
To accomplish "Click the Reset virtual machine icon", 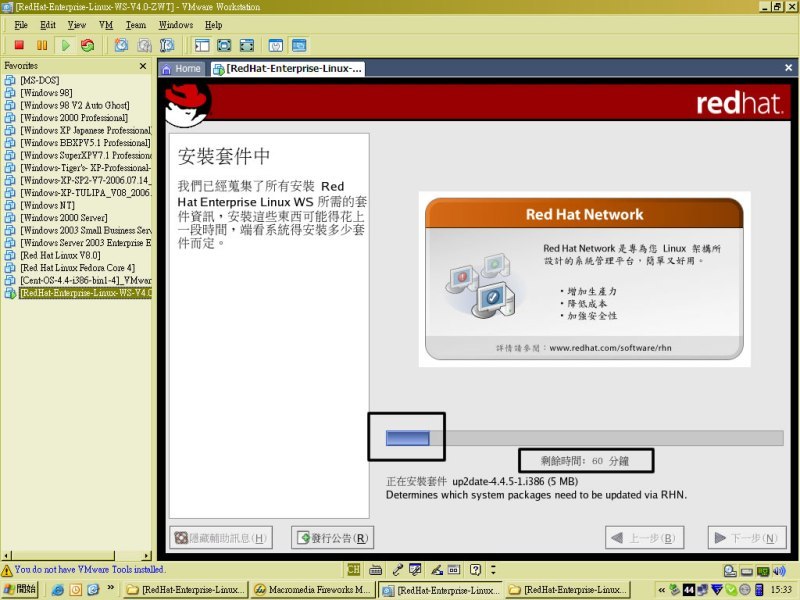I will pyautogui.click(x=88, y=45).
